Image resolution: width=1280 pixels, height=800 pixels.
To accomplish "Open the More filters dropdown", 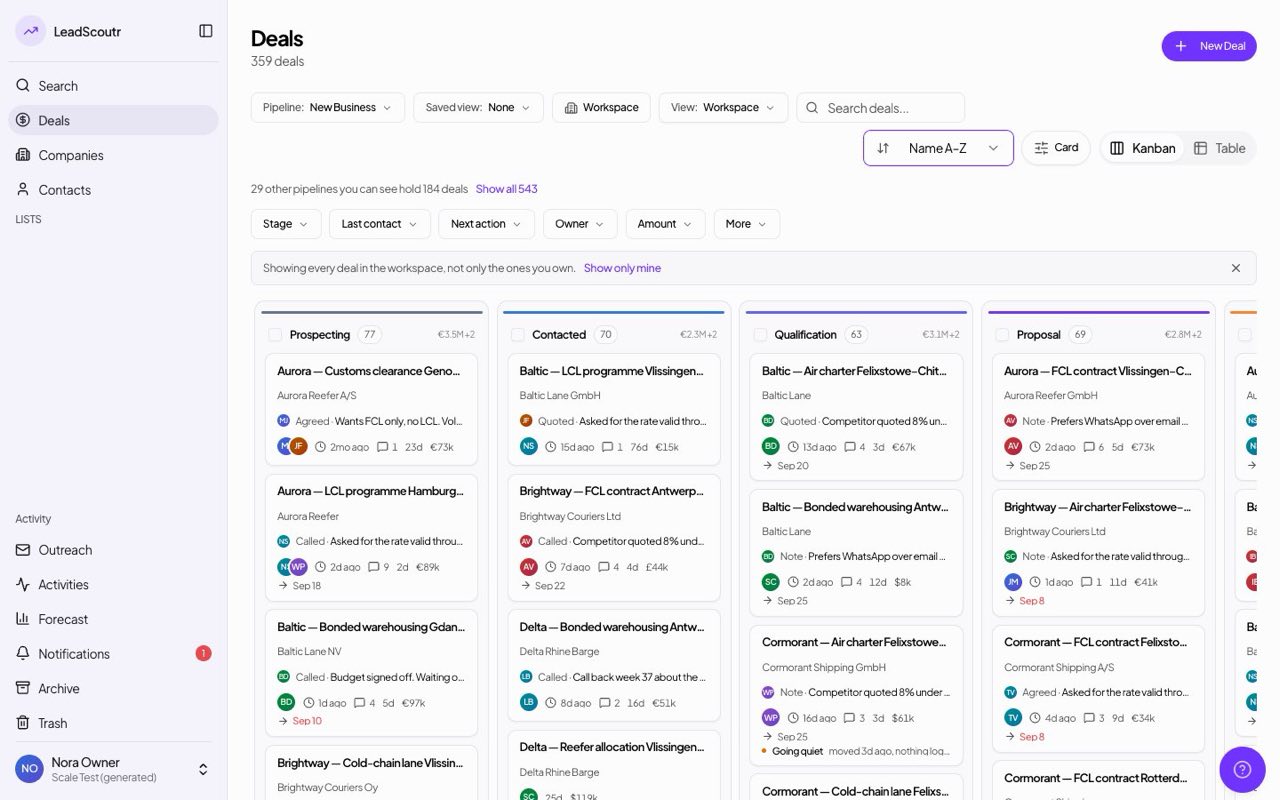I will point(746,224).
